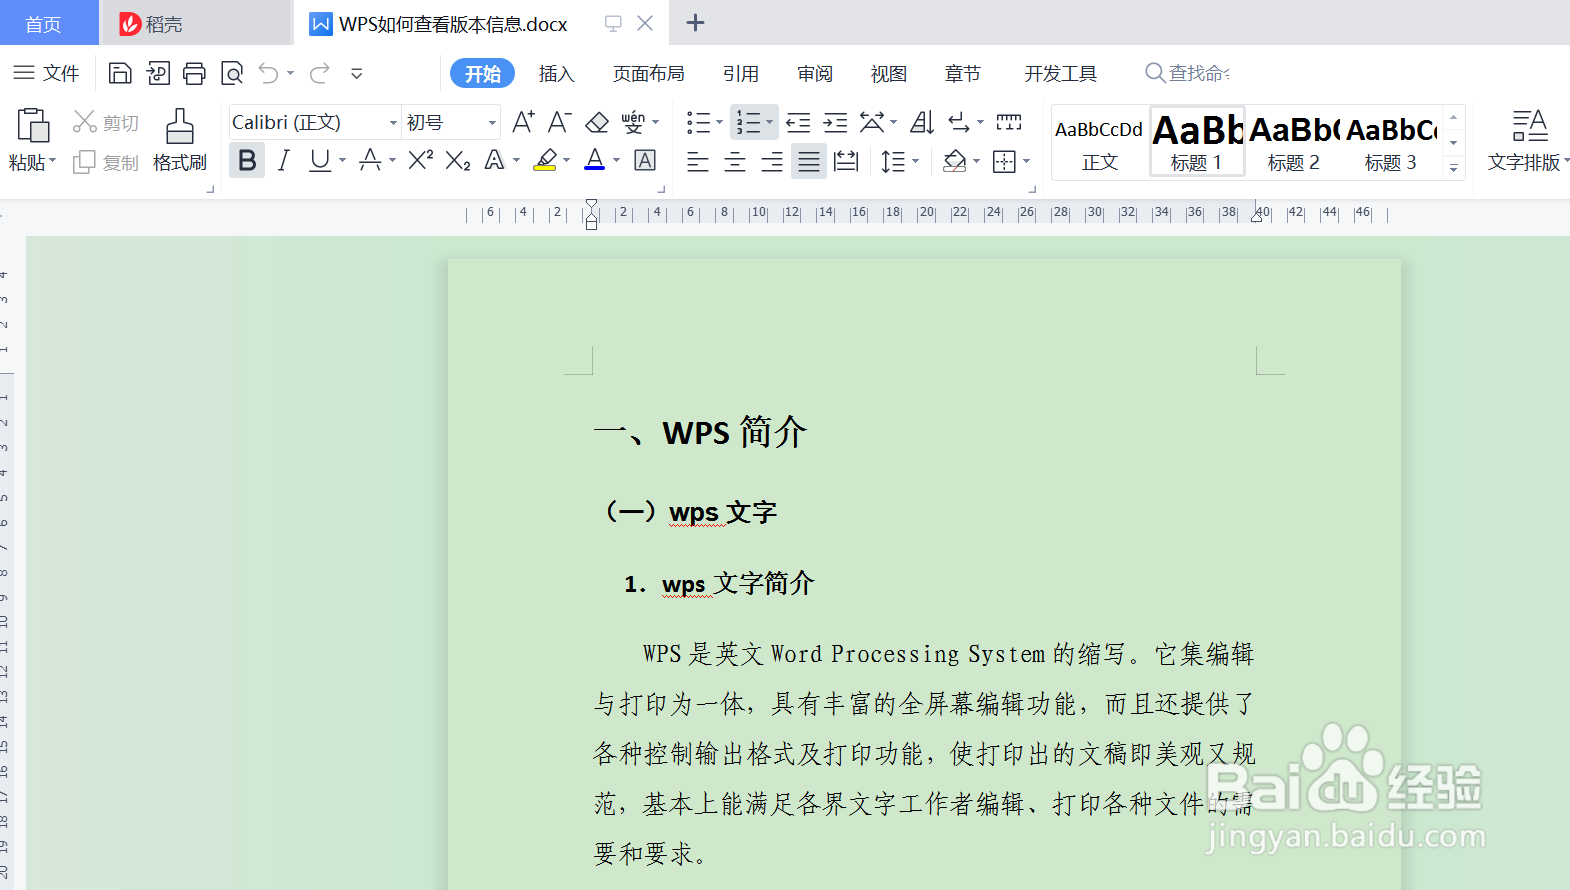Increase paragraph indent
The height and width of the screenshot is (890, 1570).
pyautogui.click(x=835, y=122)
